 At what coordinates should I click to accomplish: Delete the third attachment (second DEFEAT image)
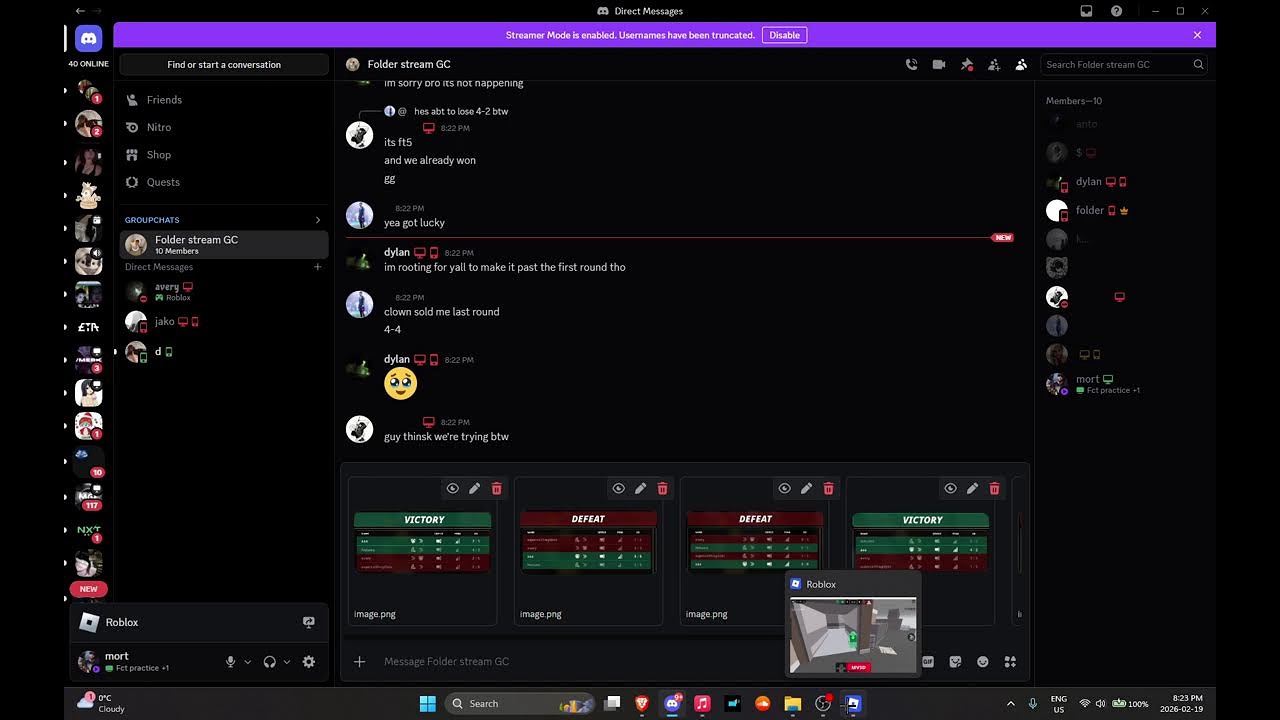(x=829, y=489)
